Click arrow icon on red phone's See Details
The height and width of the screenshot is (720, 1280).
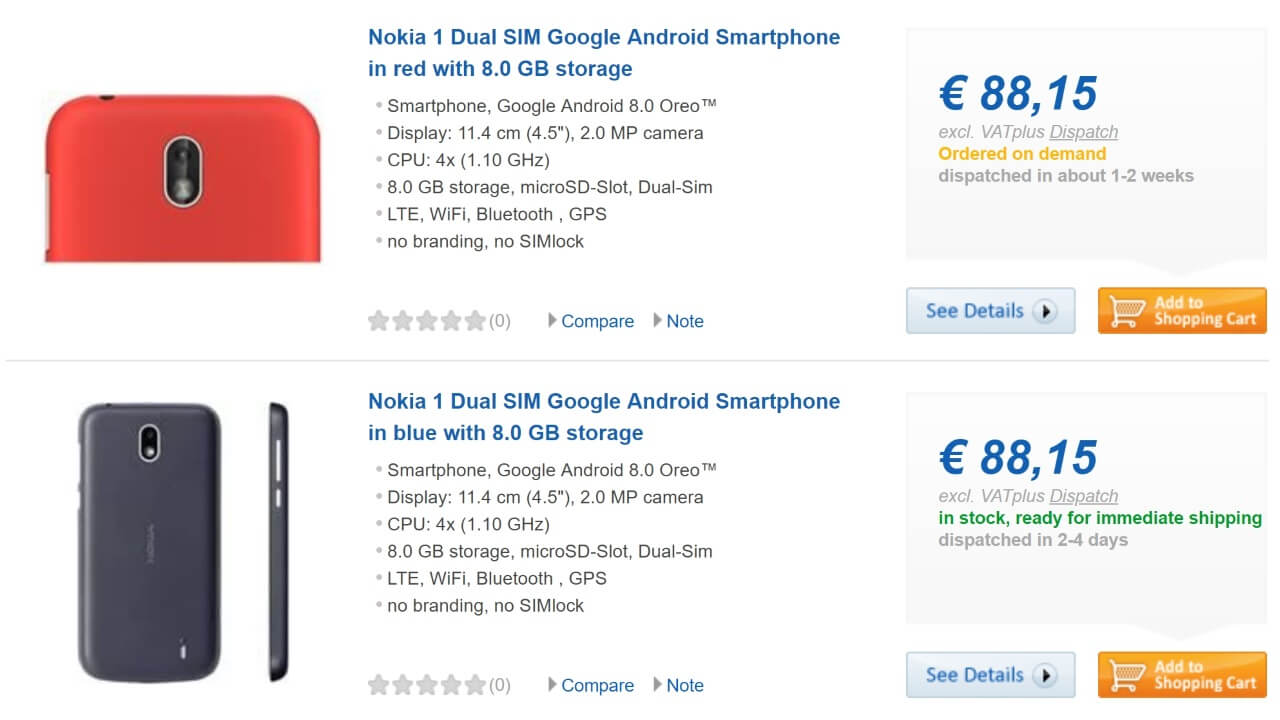1045,311
